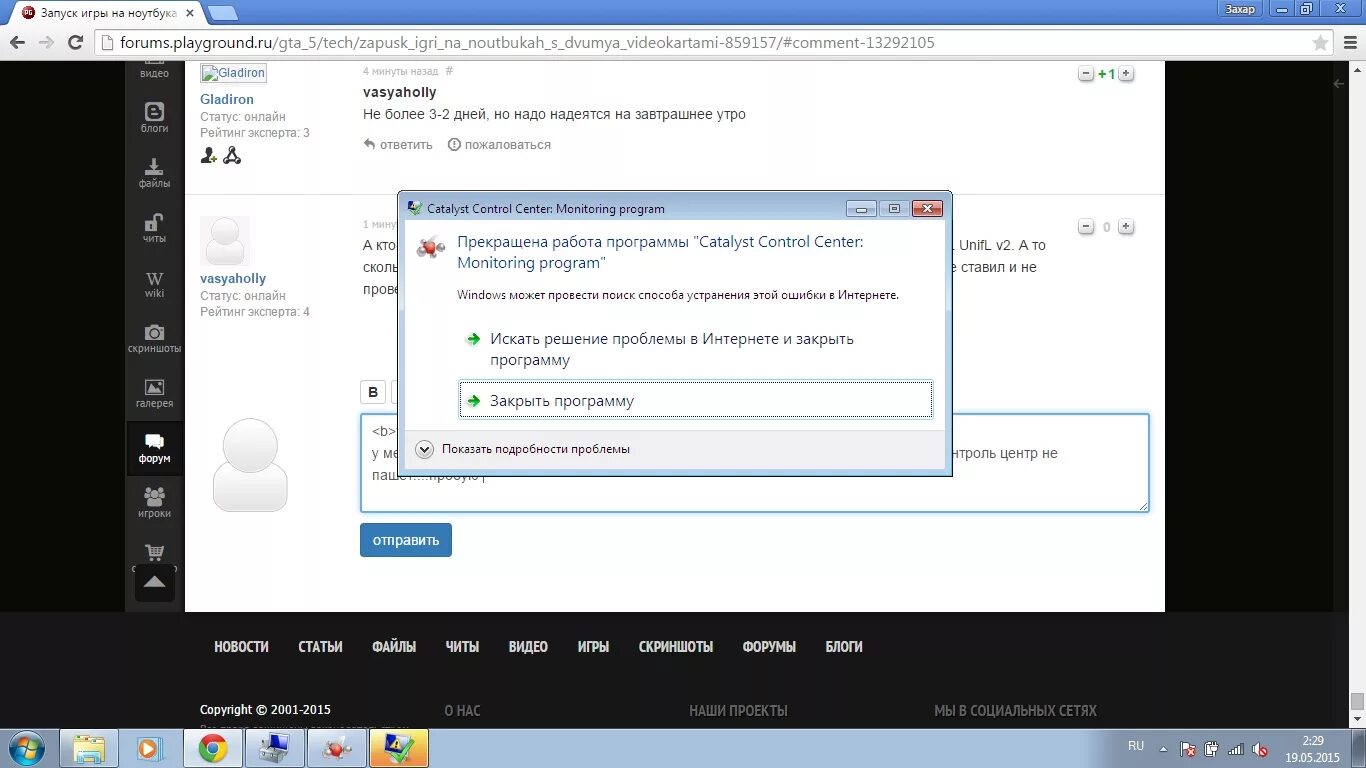Upvote Gladiron's comment with plus button

coord(1125,74)
